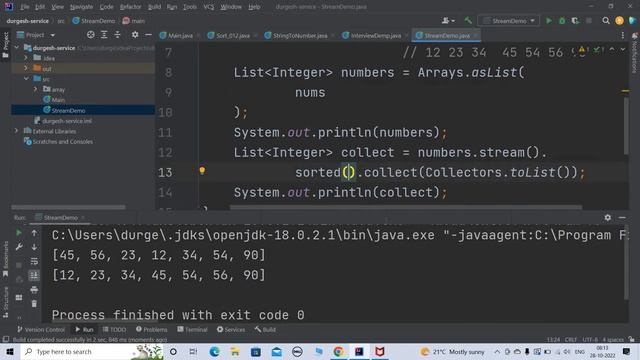The height and width of the screenshot is (360, 640).
Task: Open the user account dropdown icon
Action: tap(448, 20)
